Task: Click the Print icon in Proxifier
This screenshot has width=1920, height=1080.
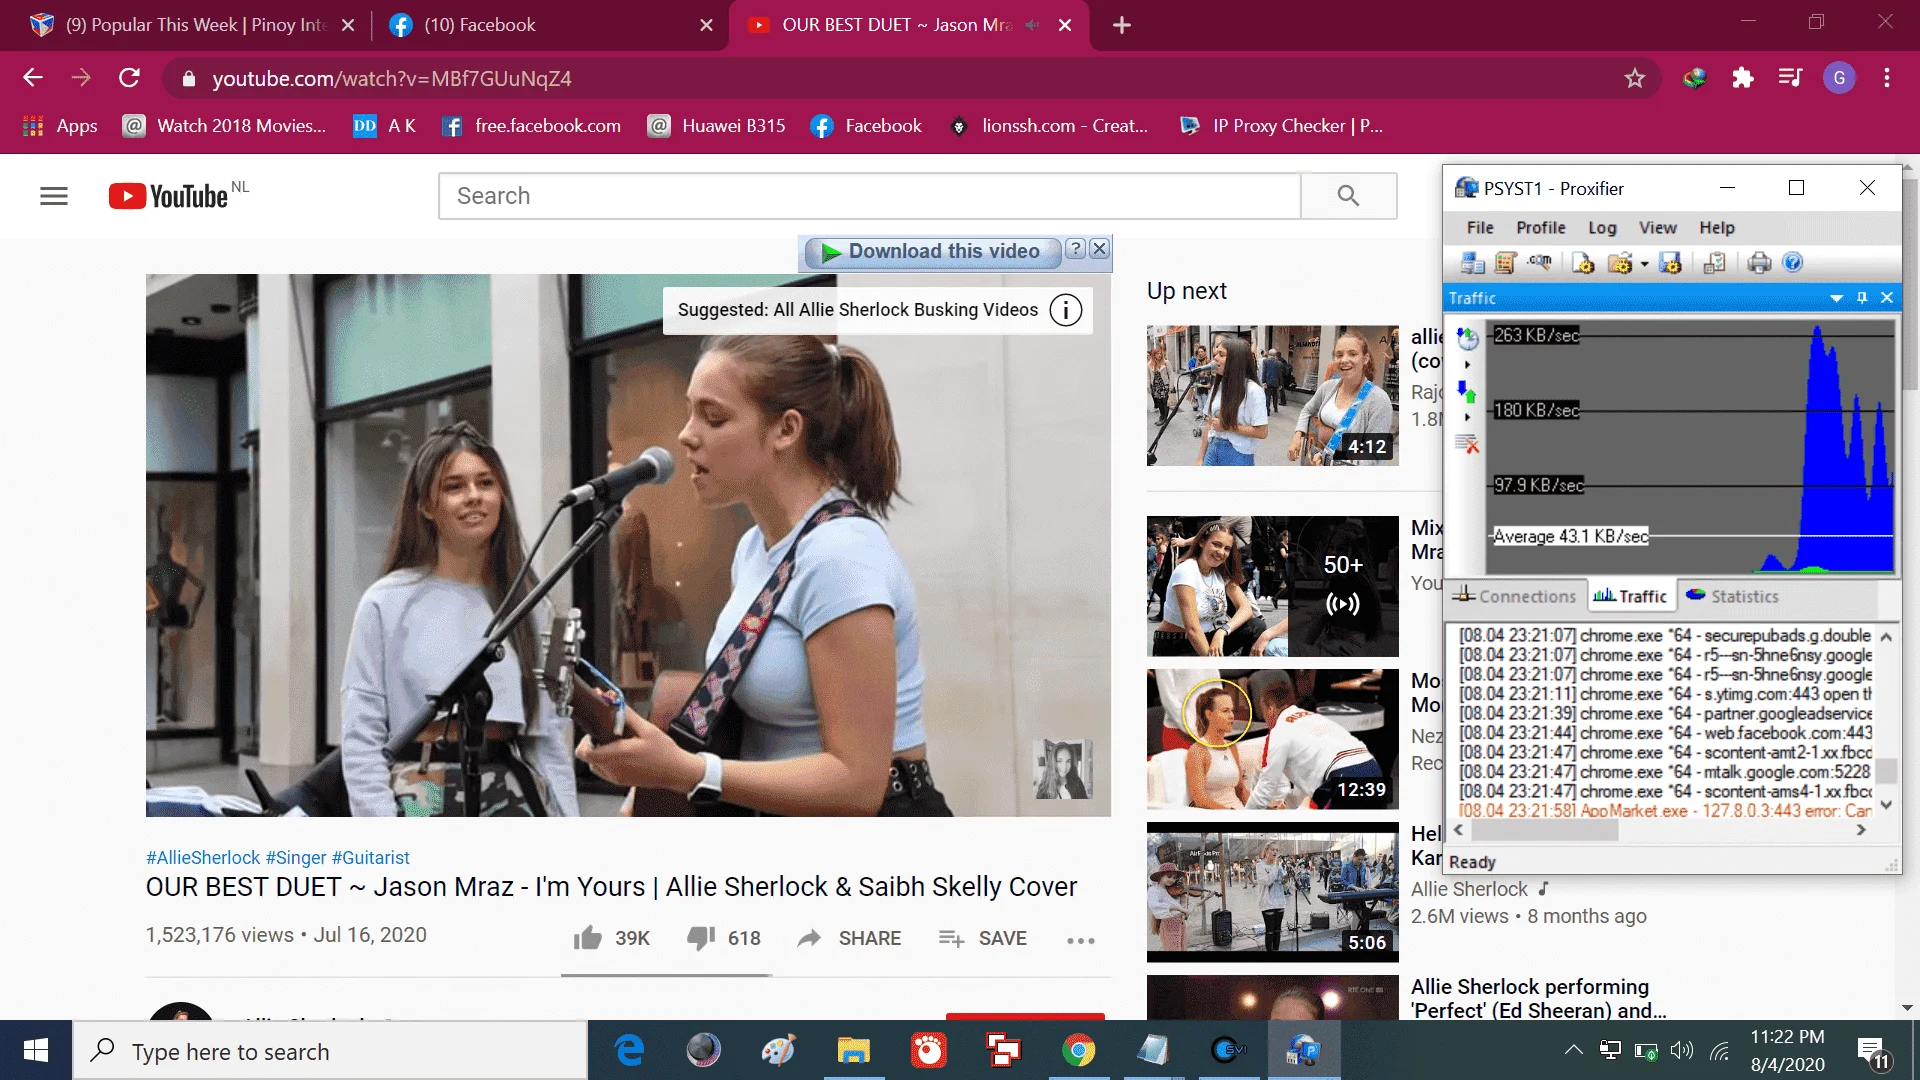Action: click(x=1759, y=263)
